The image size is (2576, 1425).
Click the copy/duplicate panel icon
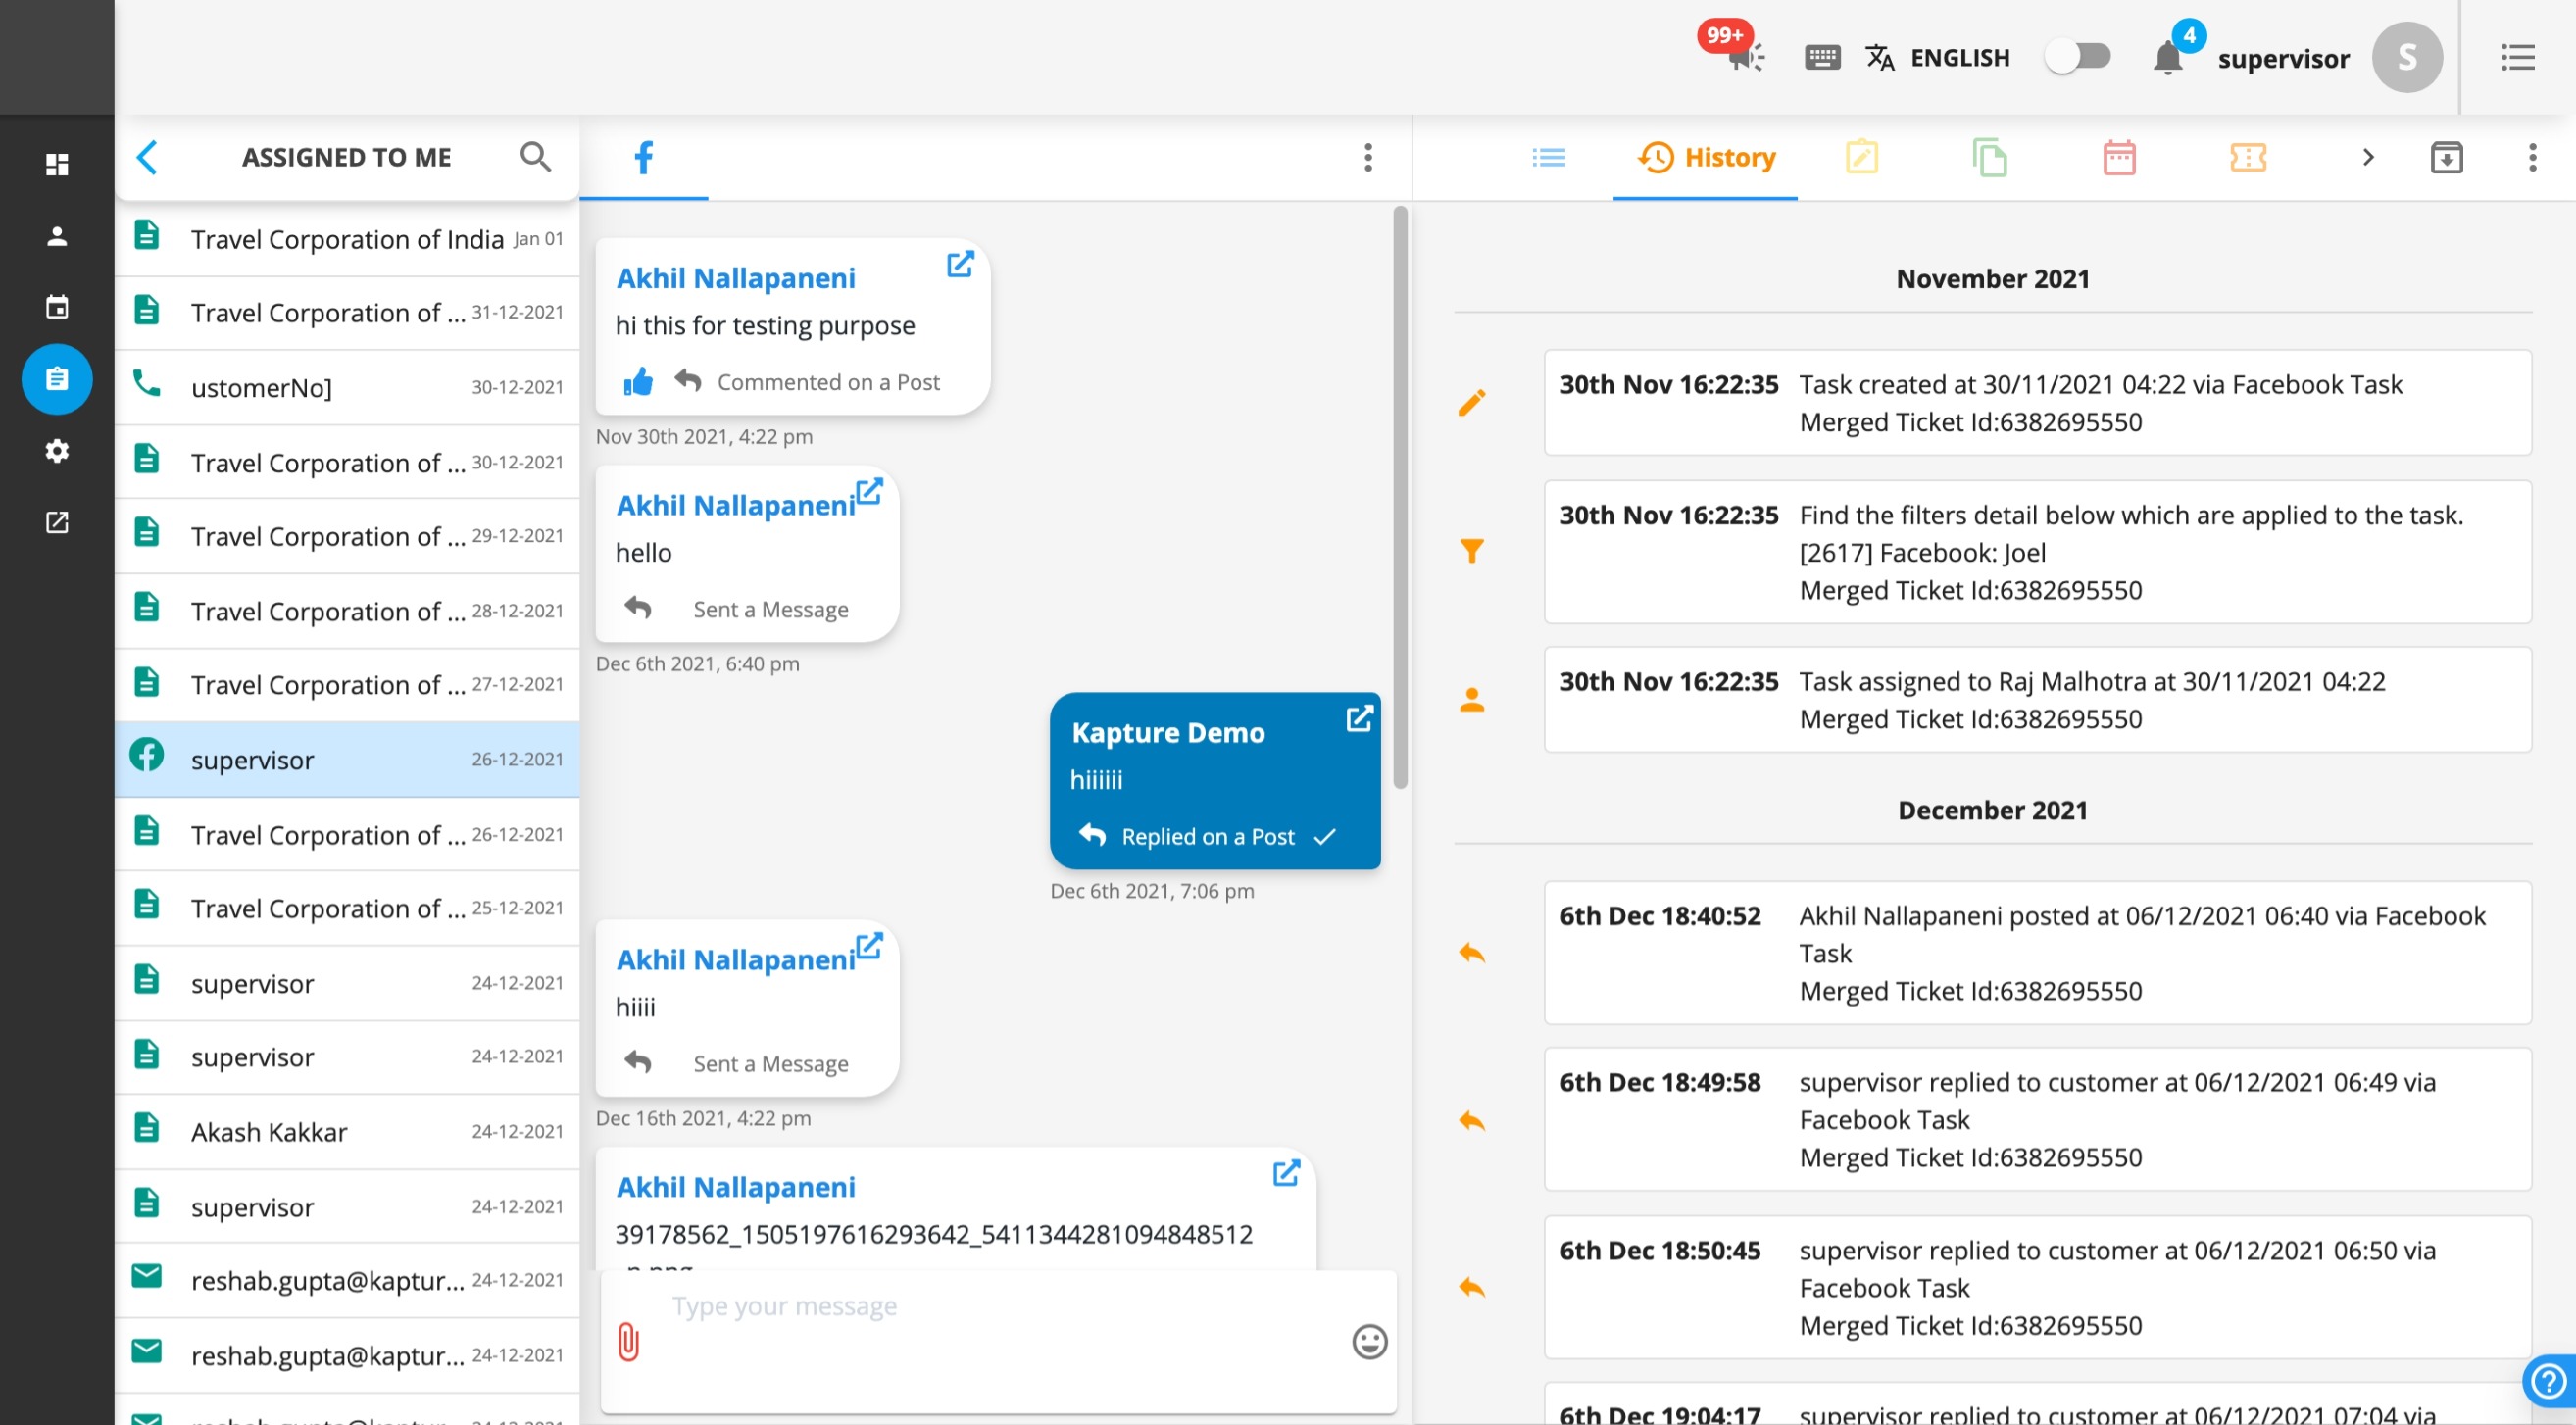point(1990,156)
